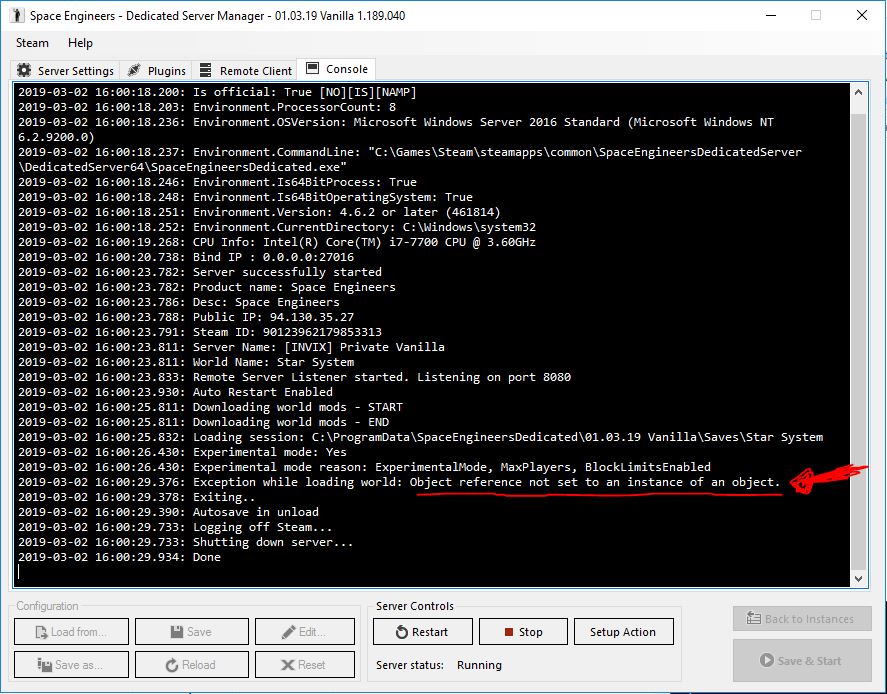Open the Steam menu

(x=32, y=43)
